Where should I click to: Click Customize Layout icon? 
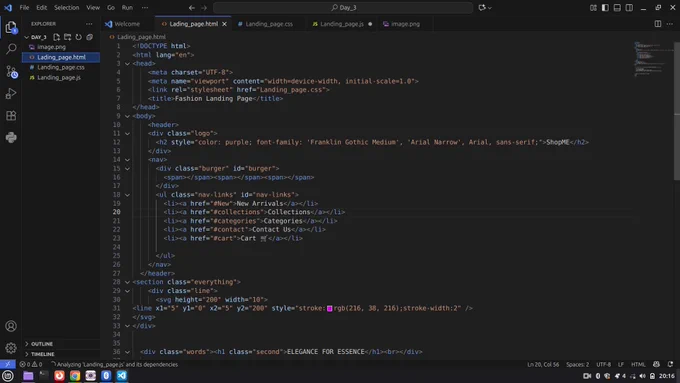593,7
